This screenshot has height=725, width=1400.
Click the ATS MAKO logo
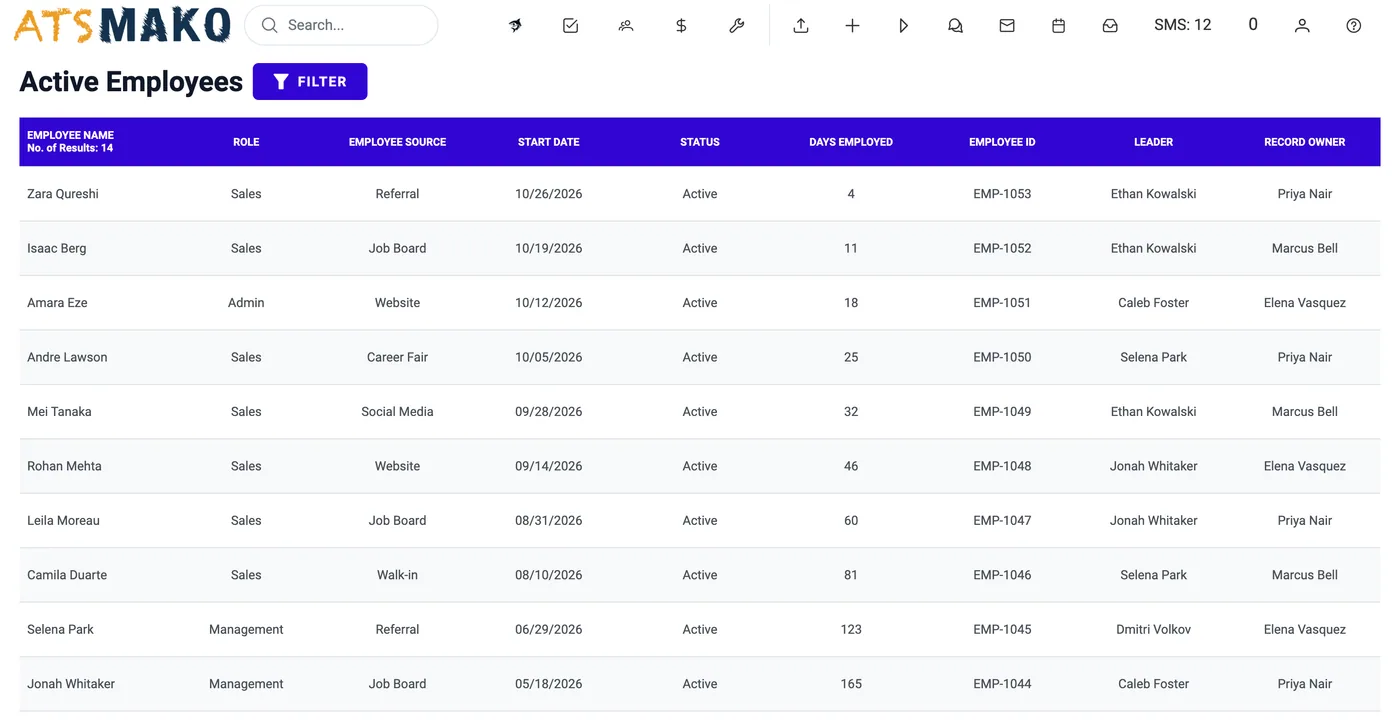tap(122, 25)
